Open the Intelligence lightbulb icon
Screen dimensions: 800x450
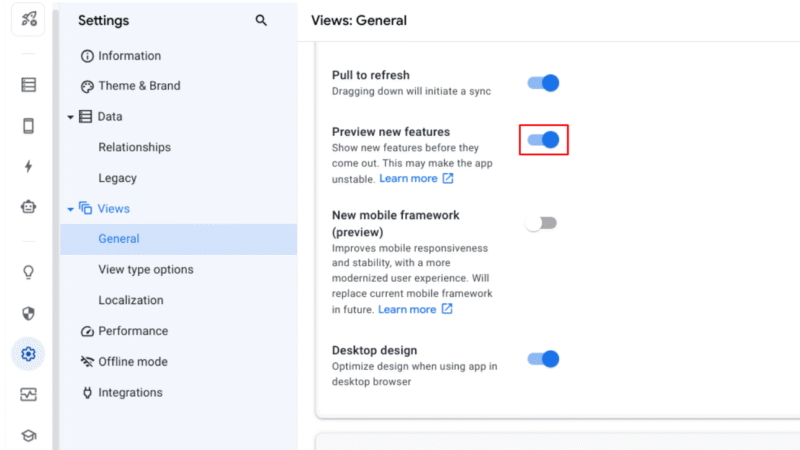[28, 272]
